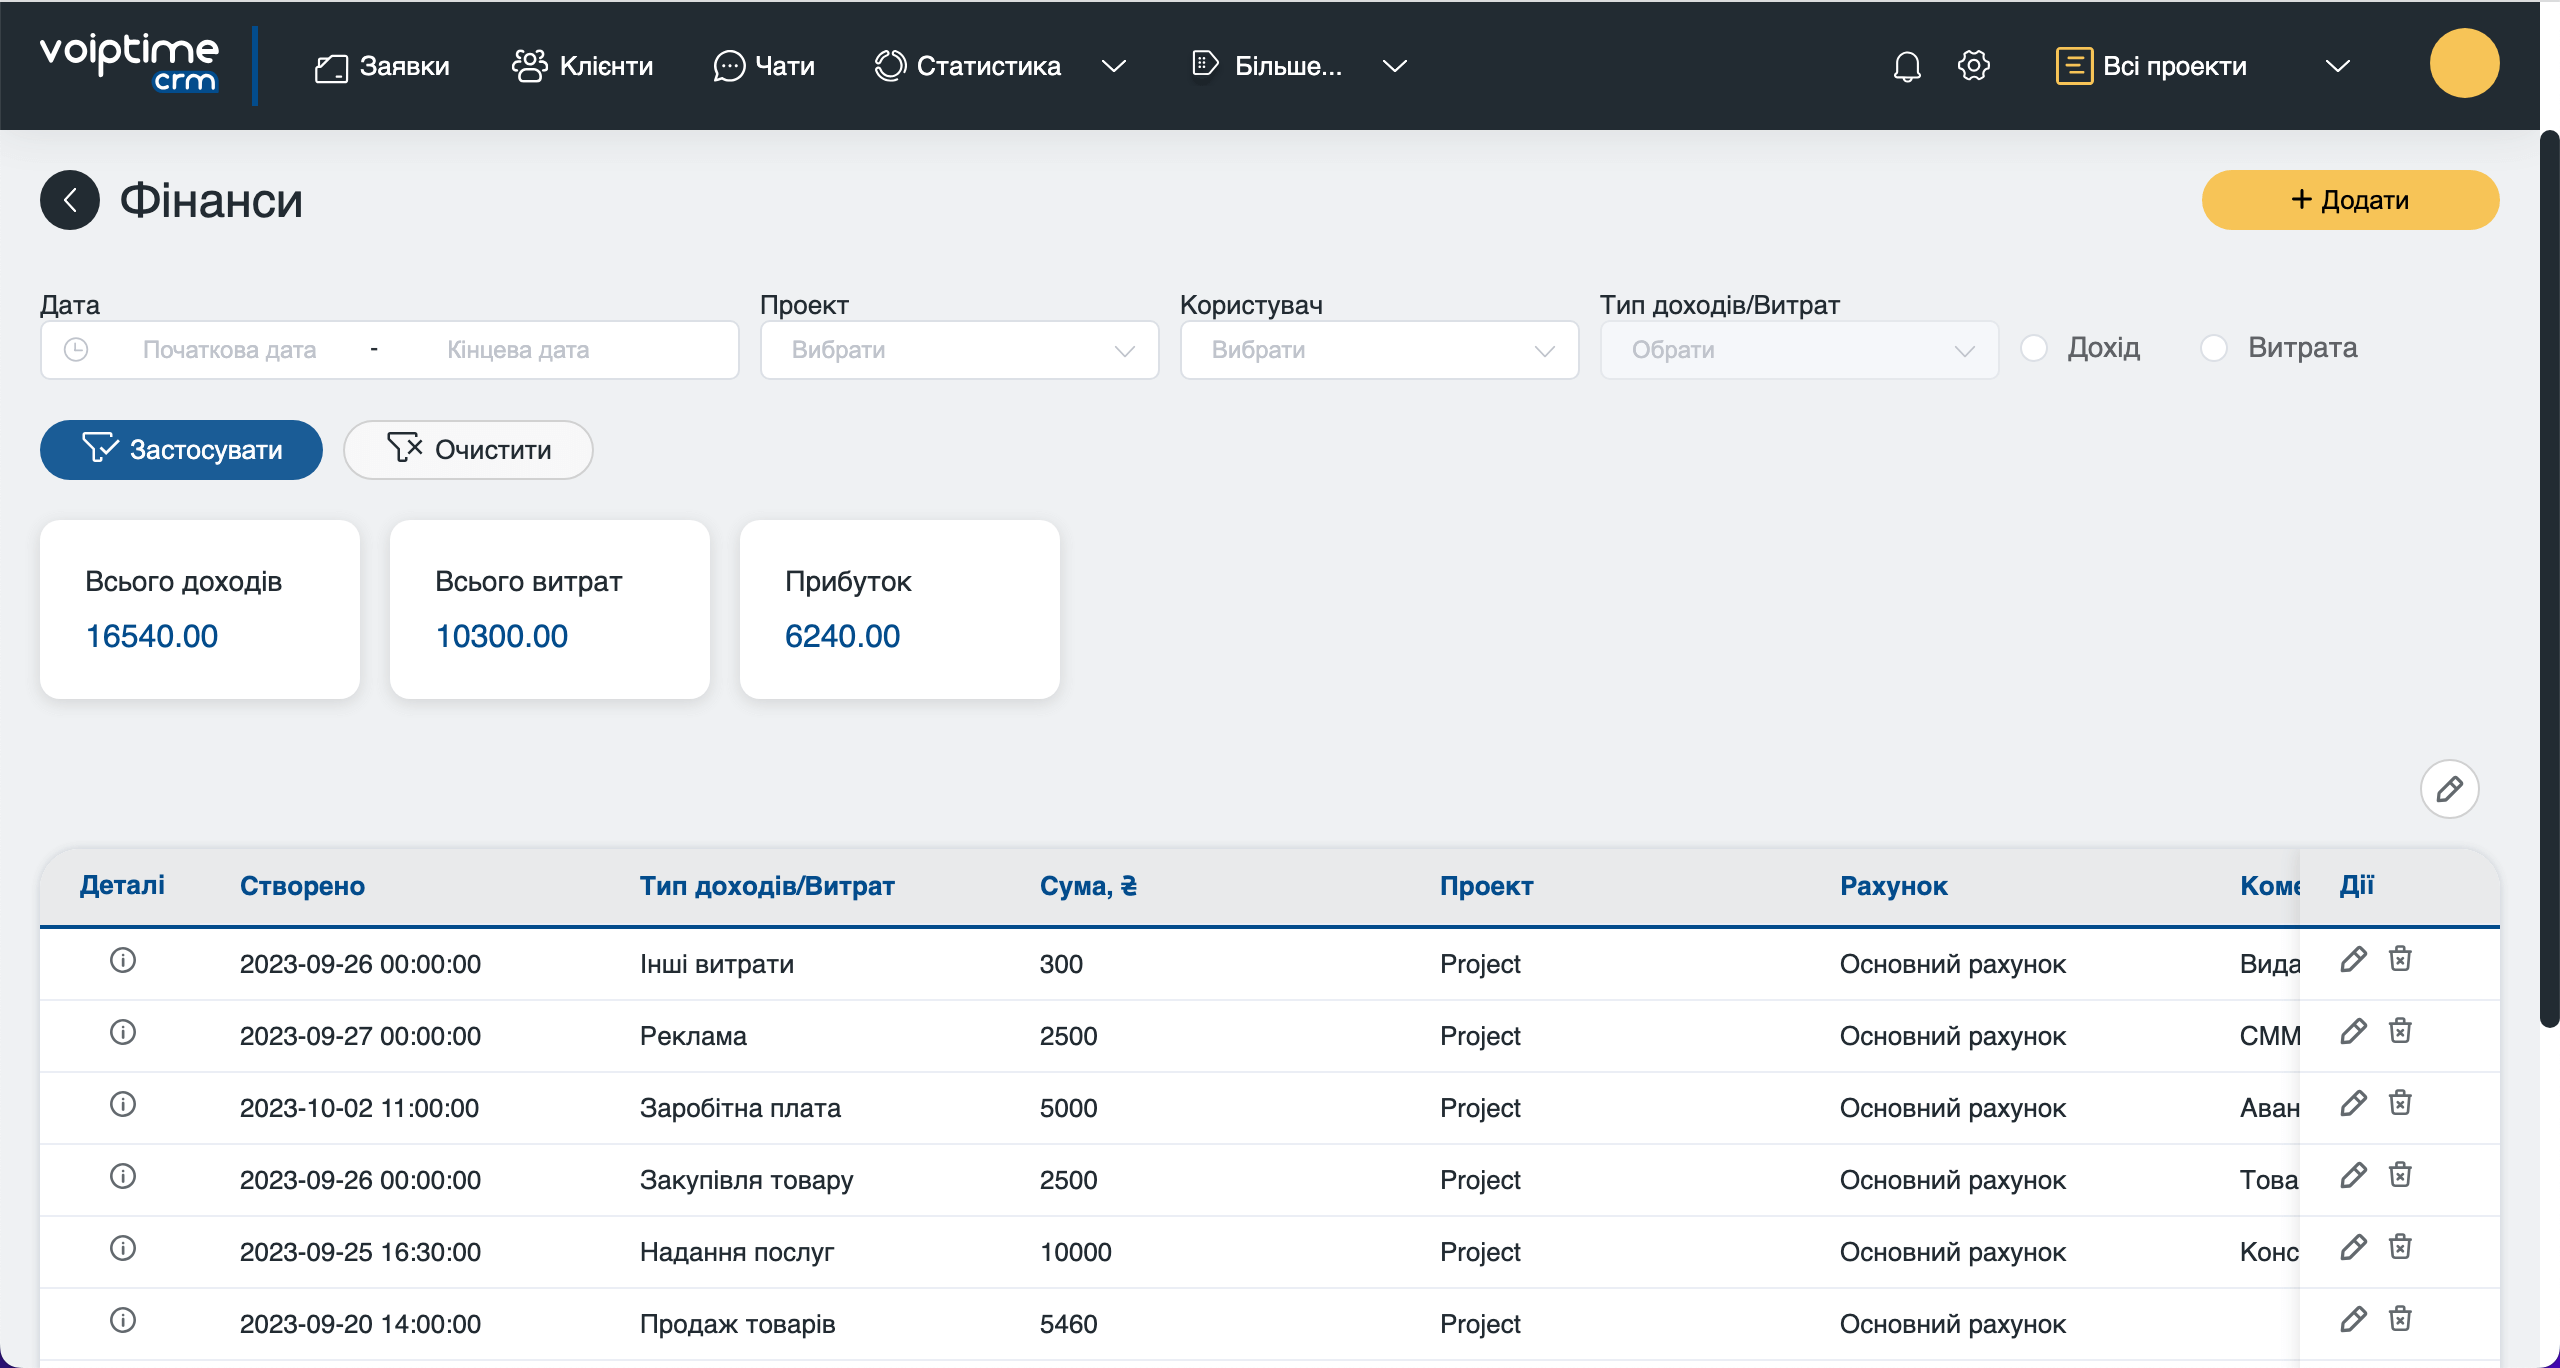2560x1368 pixels.
Task: Expand the Більше... menu chevron
Action: [1394, 66]
